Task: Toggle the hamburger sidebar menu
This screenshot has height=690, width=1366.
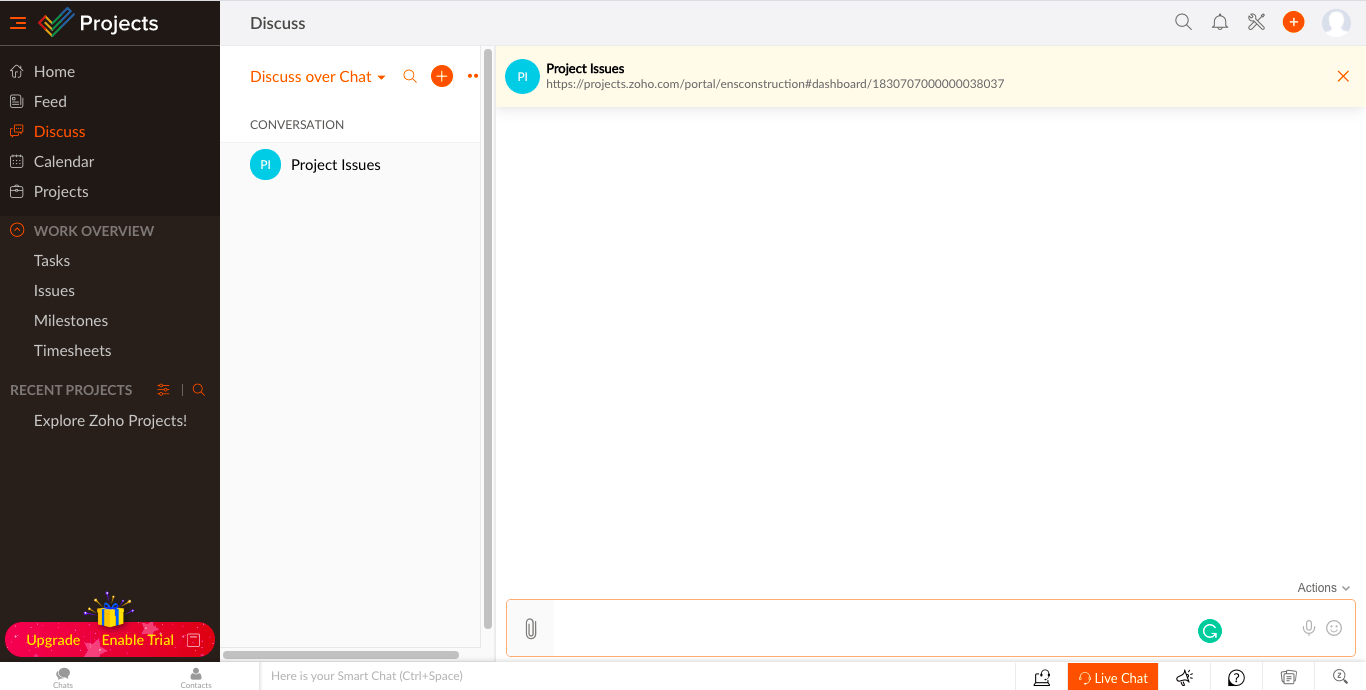Action: tap(18, 23)
